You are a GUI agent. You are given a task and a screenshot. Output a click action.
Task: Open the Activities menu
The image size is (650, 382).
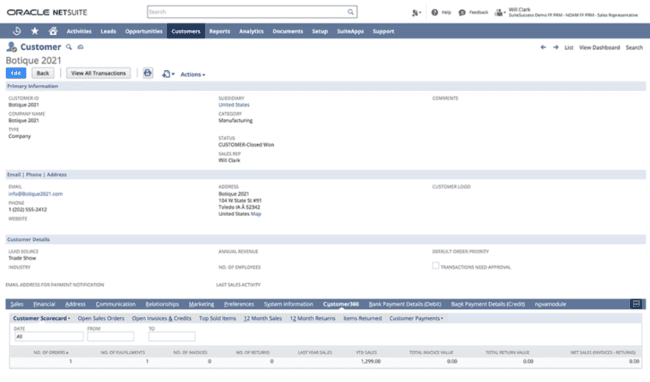79,31
